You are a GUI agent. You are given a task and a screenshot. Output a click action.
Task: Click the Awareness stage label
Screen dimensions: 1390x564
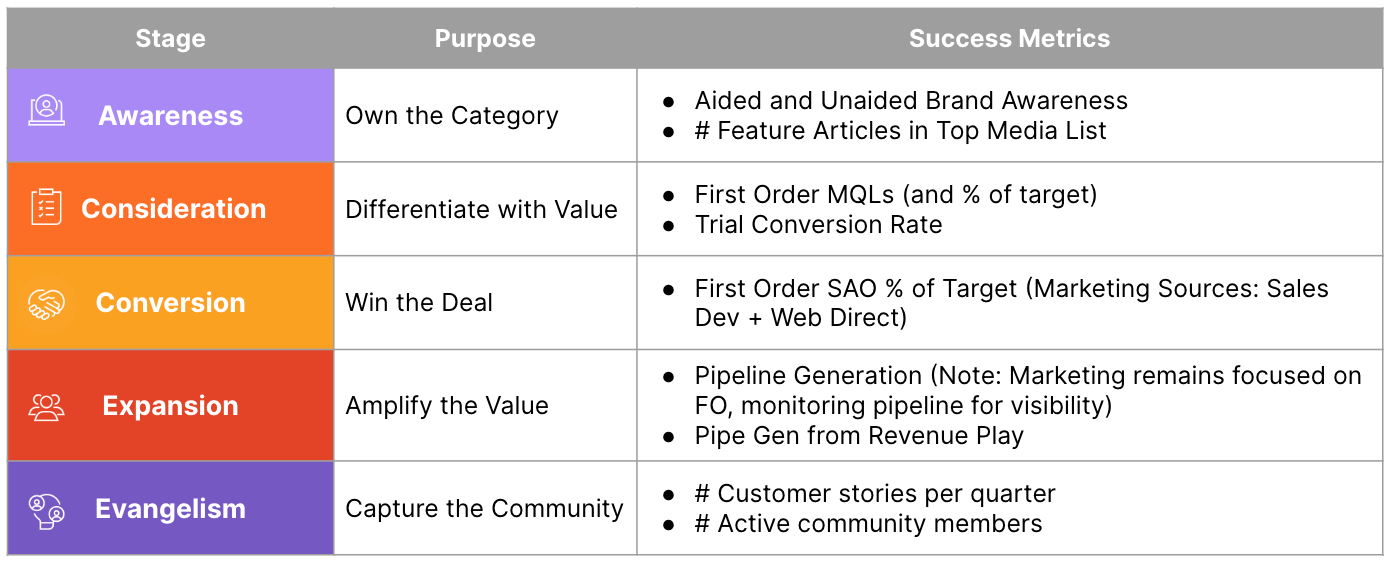point(171,116)
